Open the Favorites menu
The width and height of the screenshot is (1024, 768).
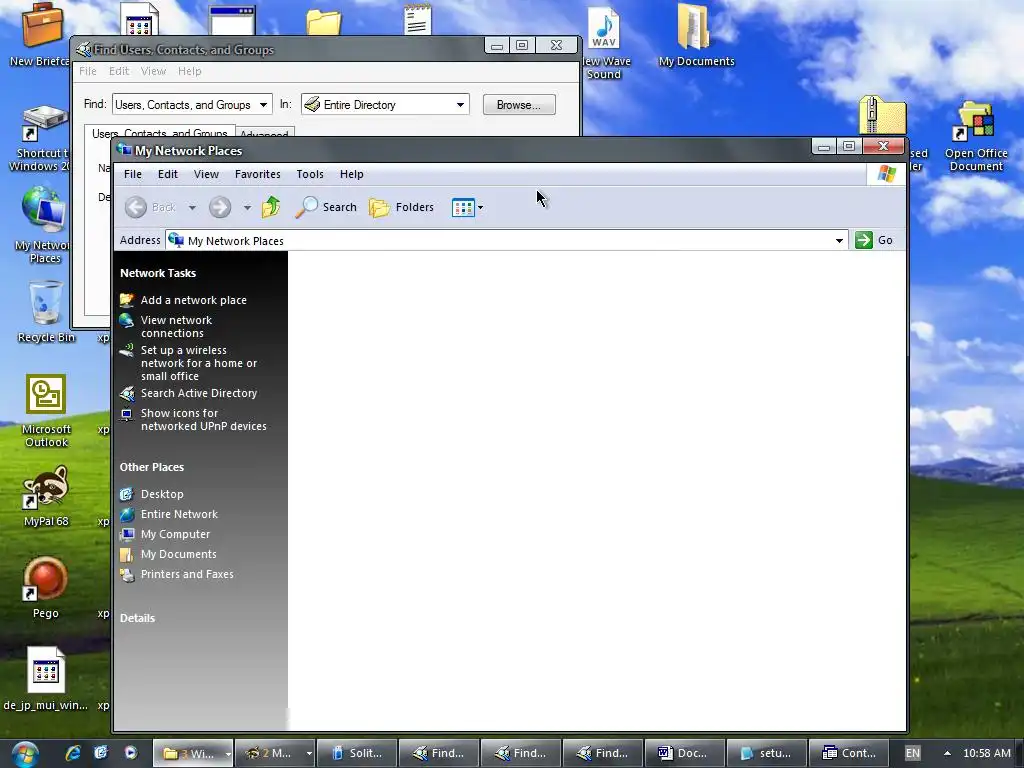point(257,174)
